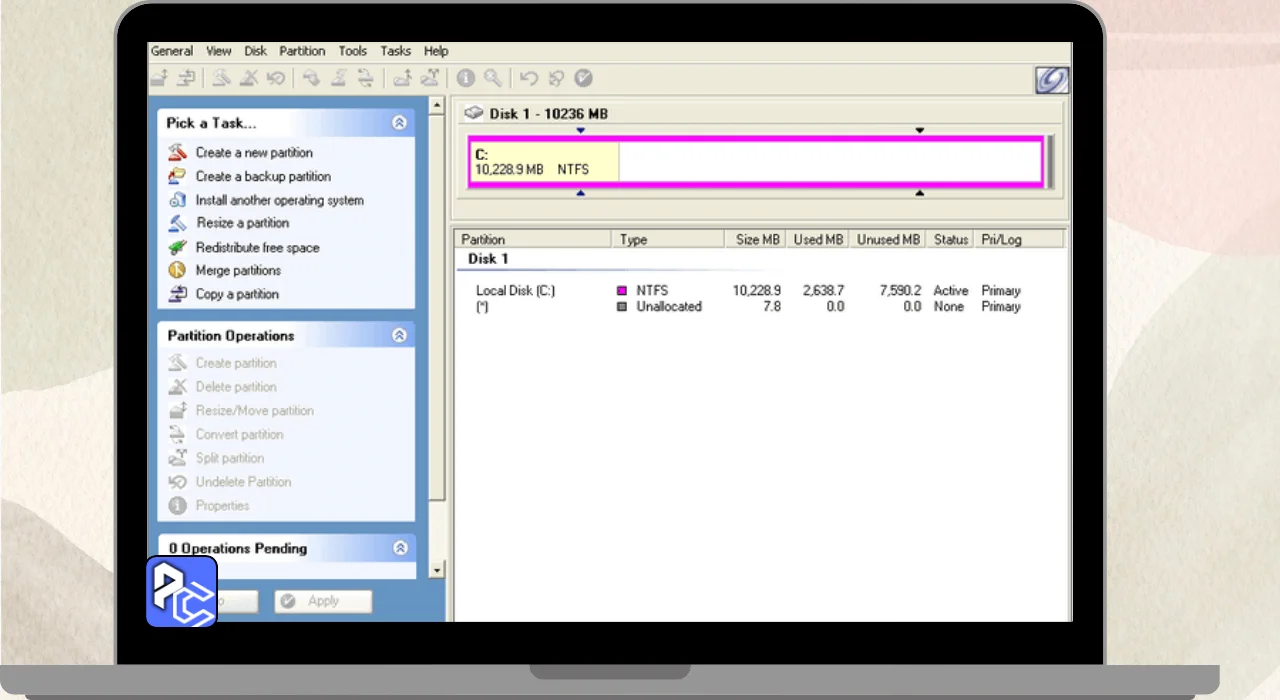Click the Install another operating system link
The height and width of the screenshot is (700, 1280).
tap(279, 200)
